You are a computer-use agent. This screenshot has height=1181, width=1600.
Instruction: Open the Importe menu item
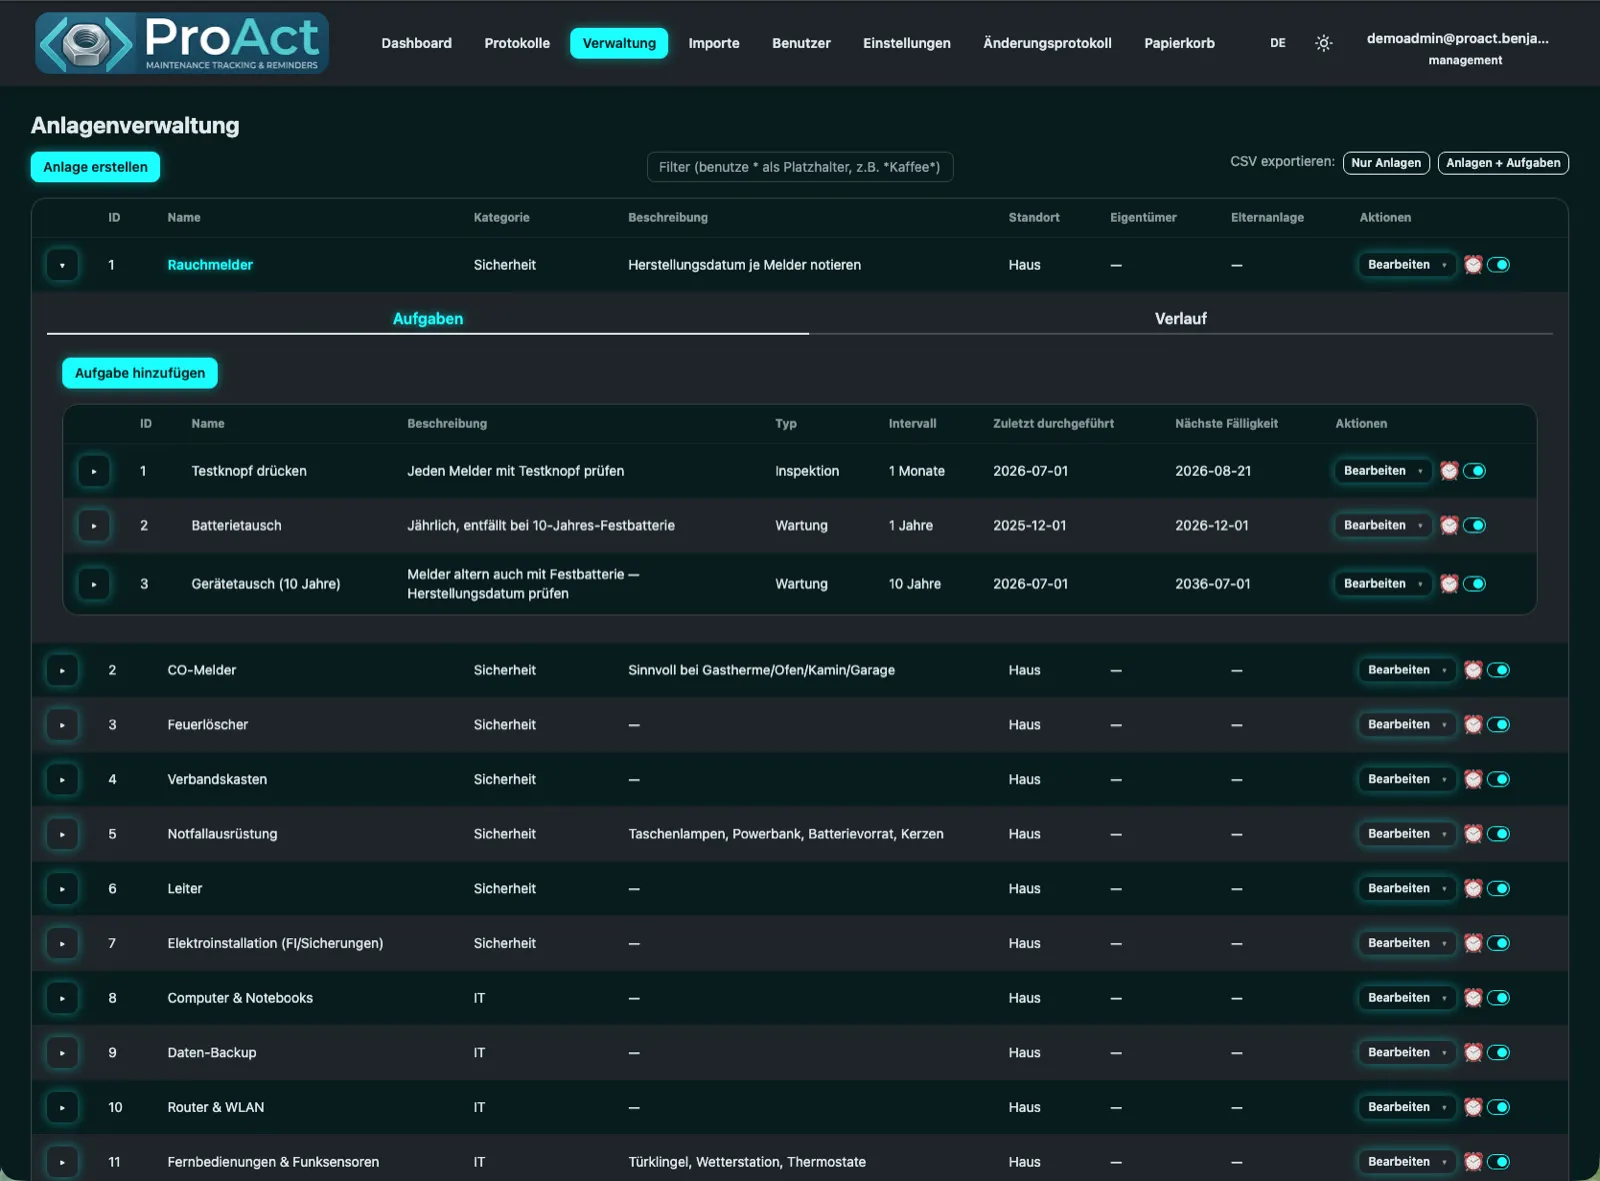(714, 43)
